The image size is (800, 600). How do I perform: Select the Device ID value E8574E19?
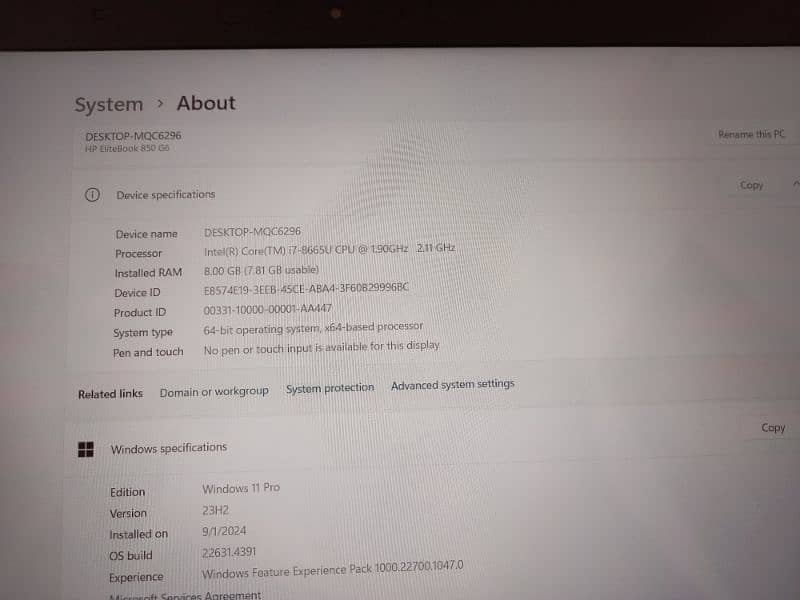(x=306, y=289)
